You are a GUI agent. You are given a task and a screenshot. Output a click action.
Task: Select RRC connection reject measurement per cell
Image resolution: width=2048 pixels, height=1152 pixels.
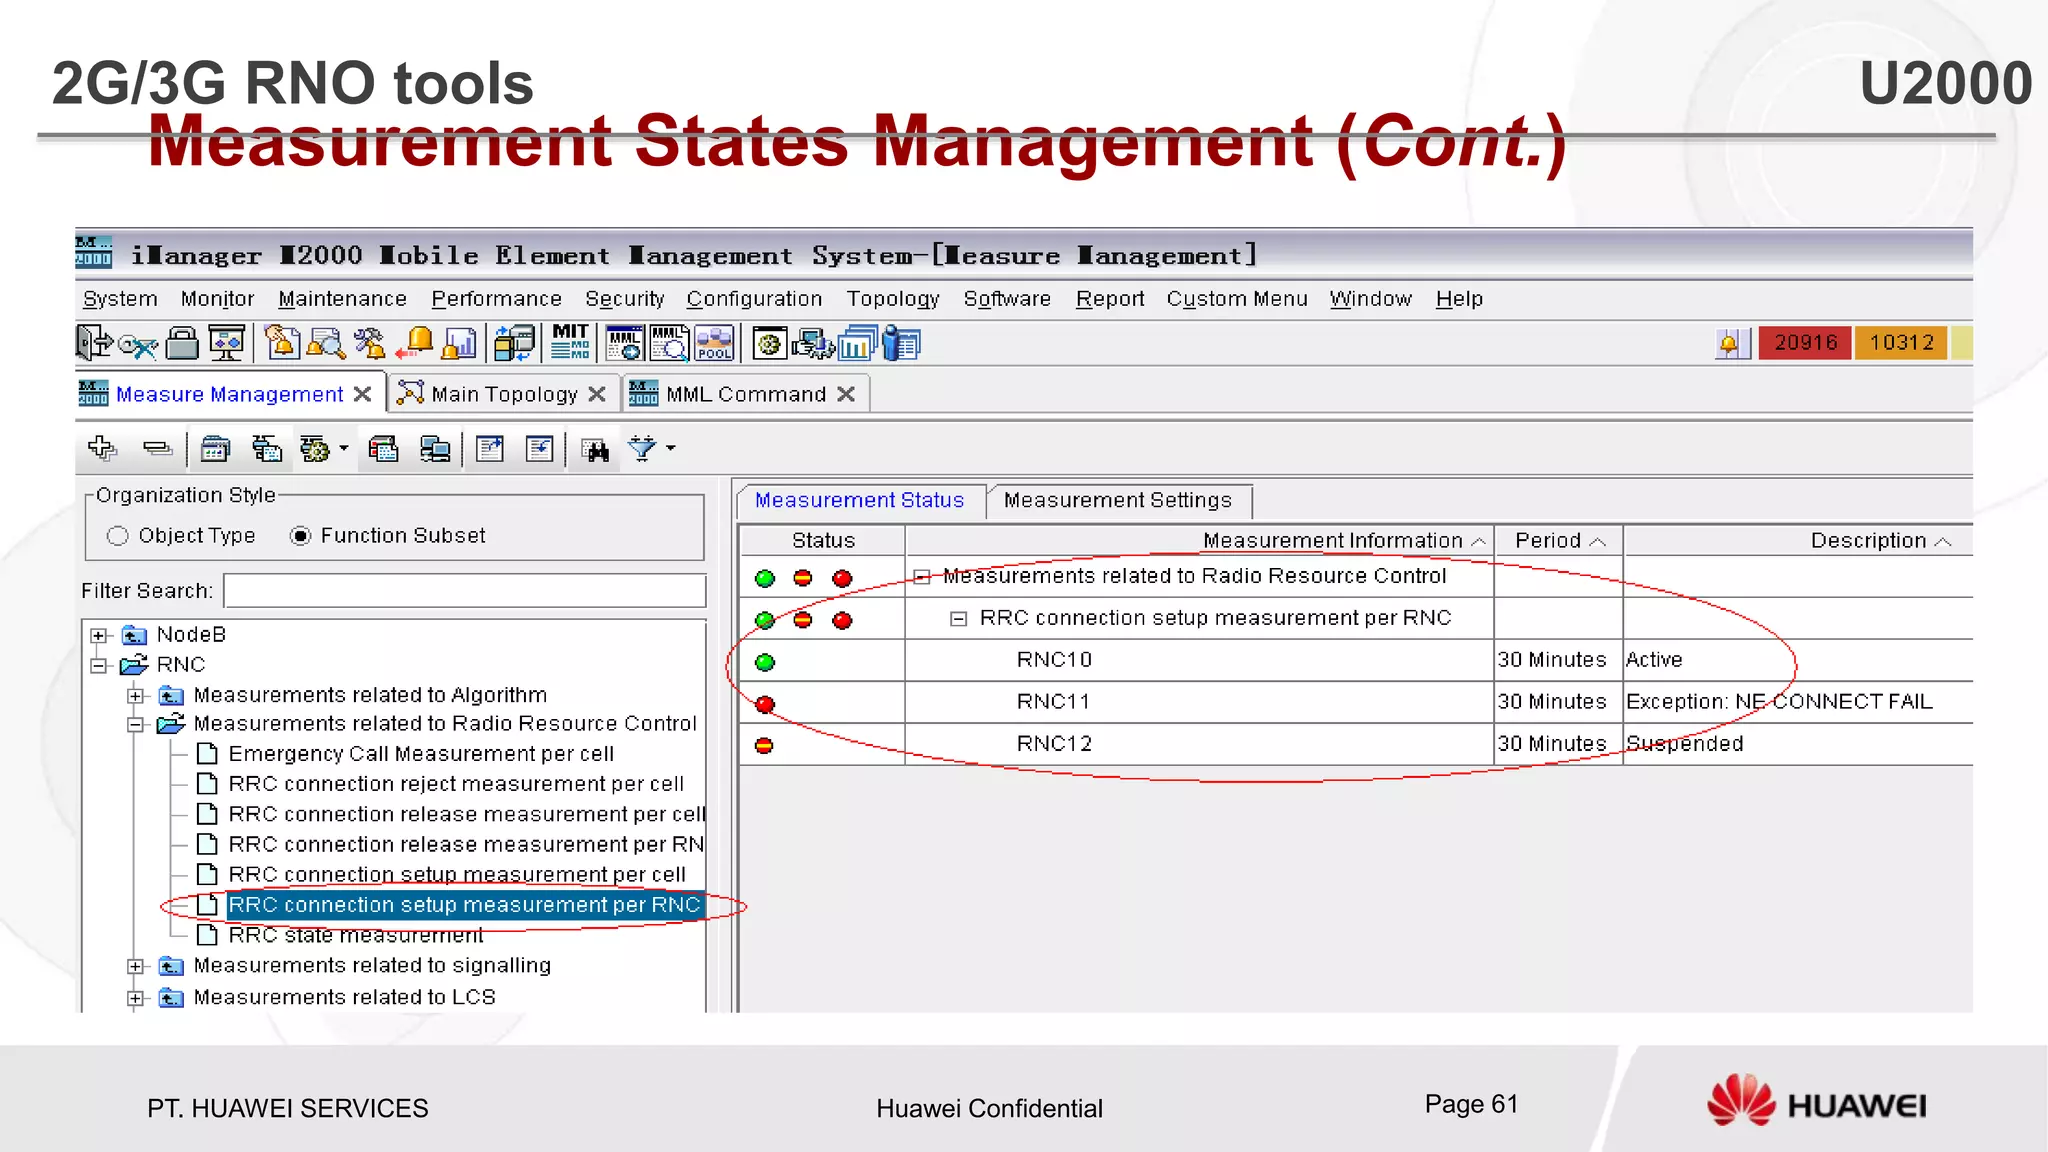(456, 784)
